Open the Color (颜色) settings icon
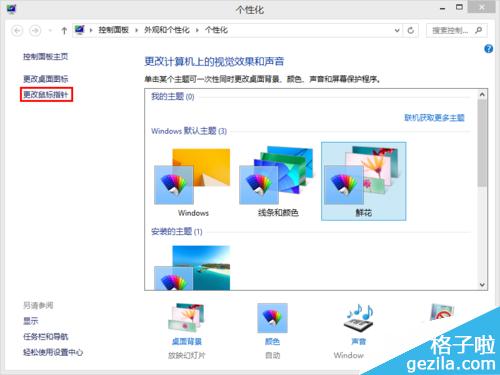 coord(272,318)
